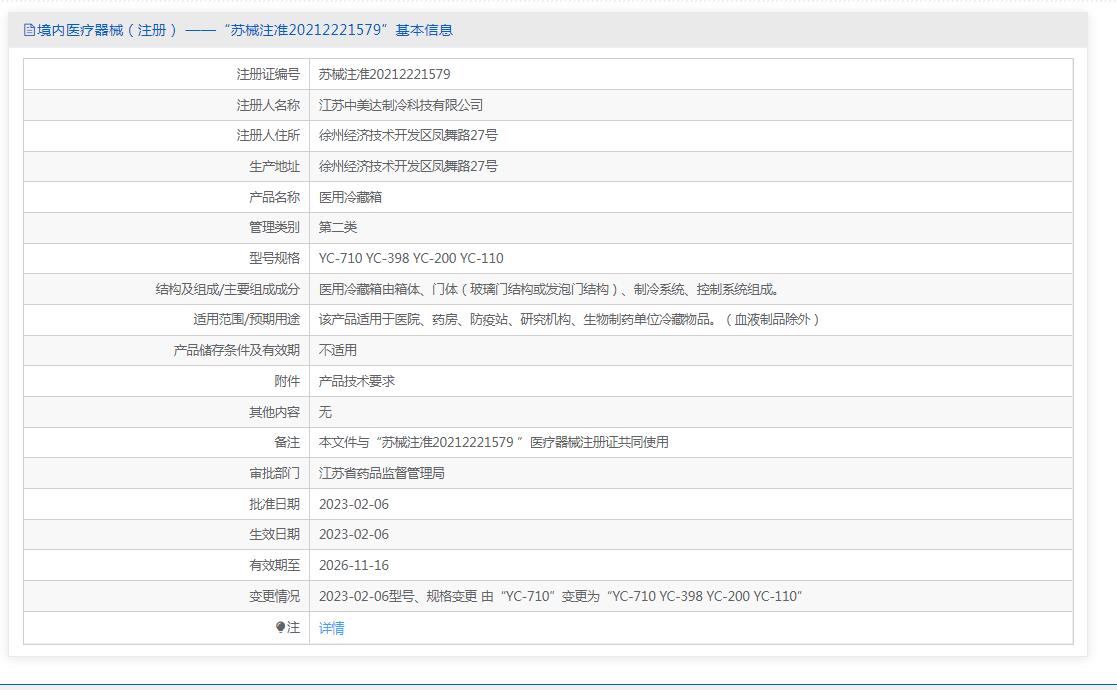Click the 备注 text starting 本文件与
The height and width of the screenshot is (690, 1117).
click(493, 442)
